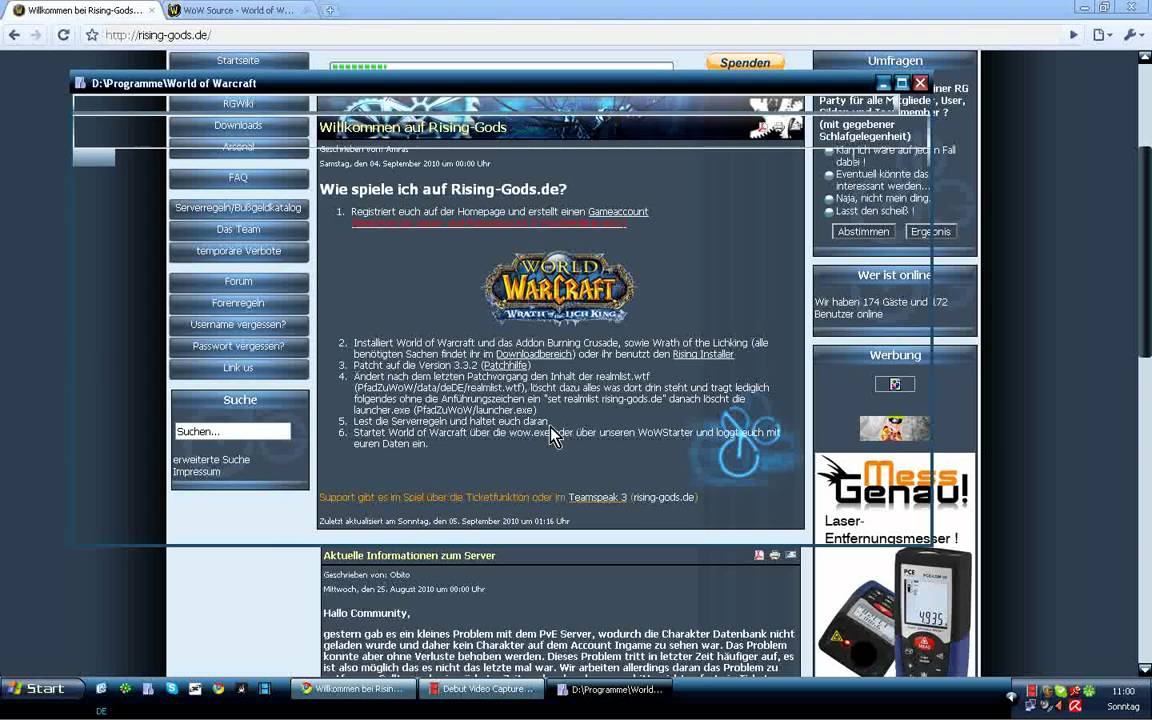Open the Patchhilfe link

click(505, 365)
